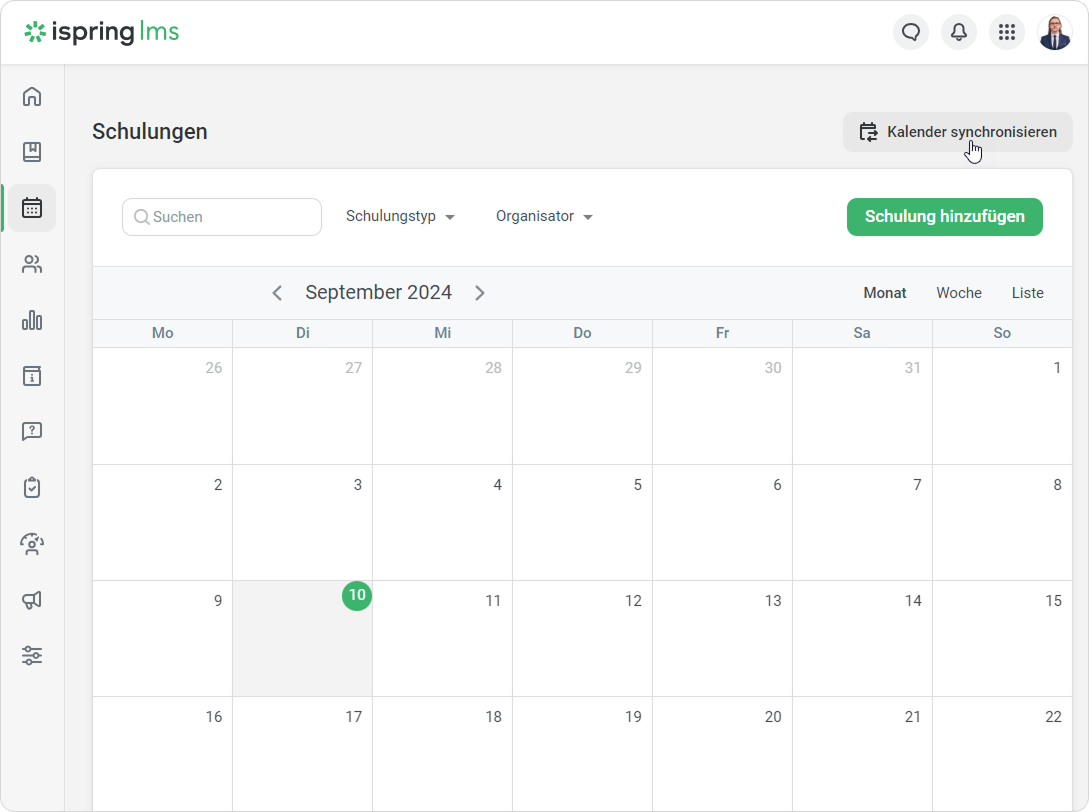
Task: Click the notifications bell icon
Action: click(958, 32)
